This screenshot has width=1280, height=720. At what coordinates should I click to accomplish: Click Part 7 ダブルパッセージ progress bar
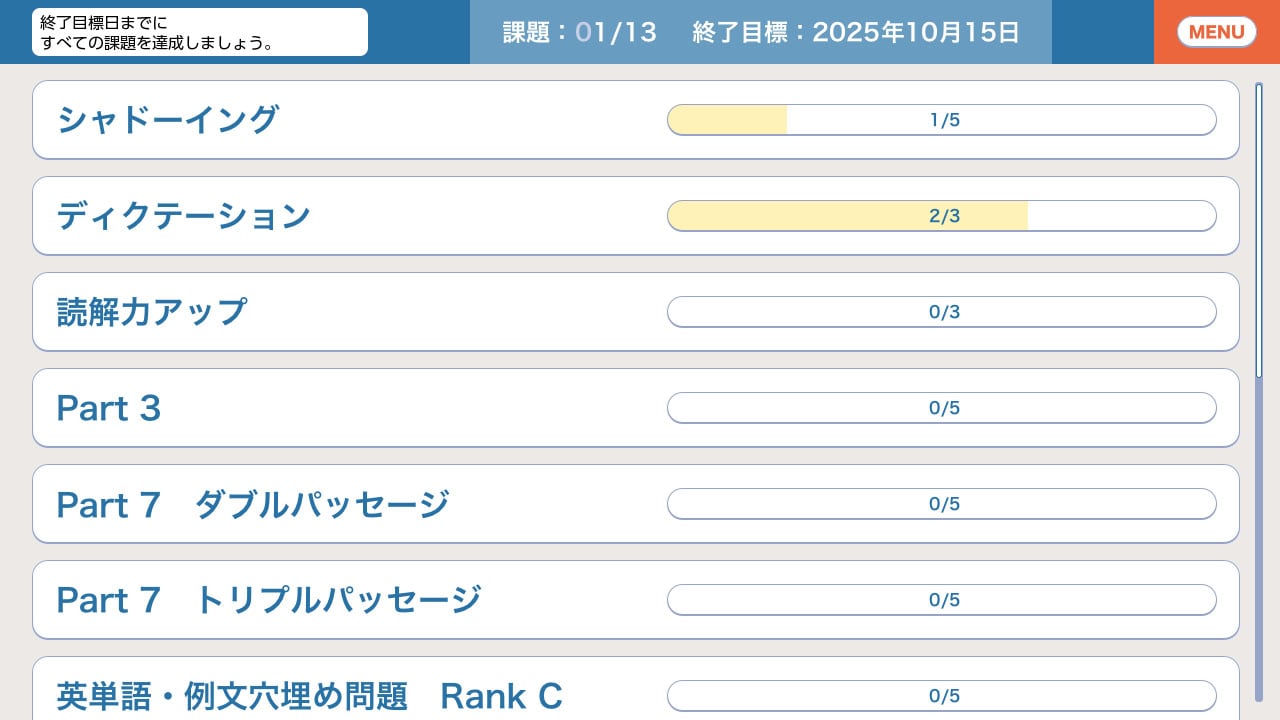941,503
